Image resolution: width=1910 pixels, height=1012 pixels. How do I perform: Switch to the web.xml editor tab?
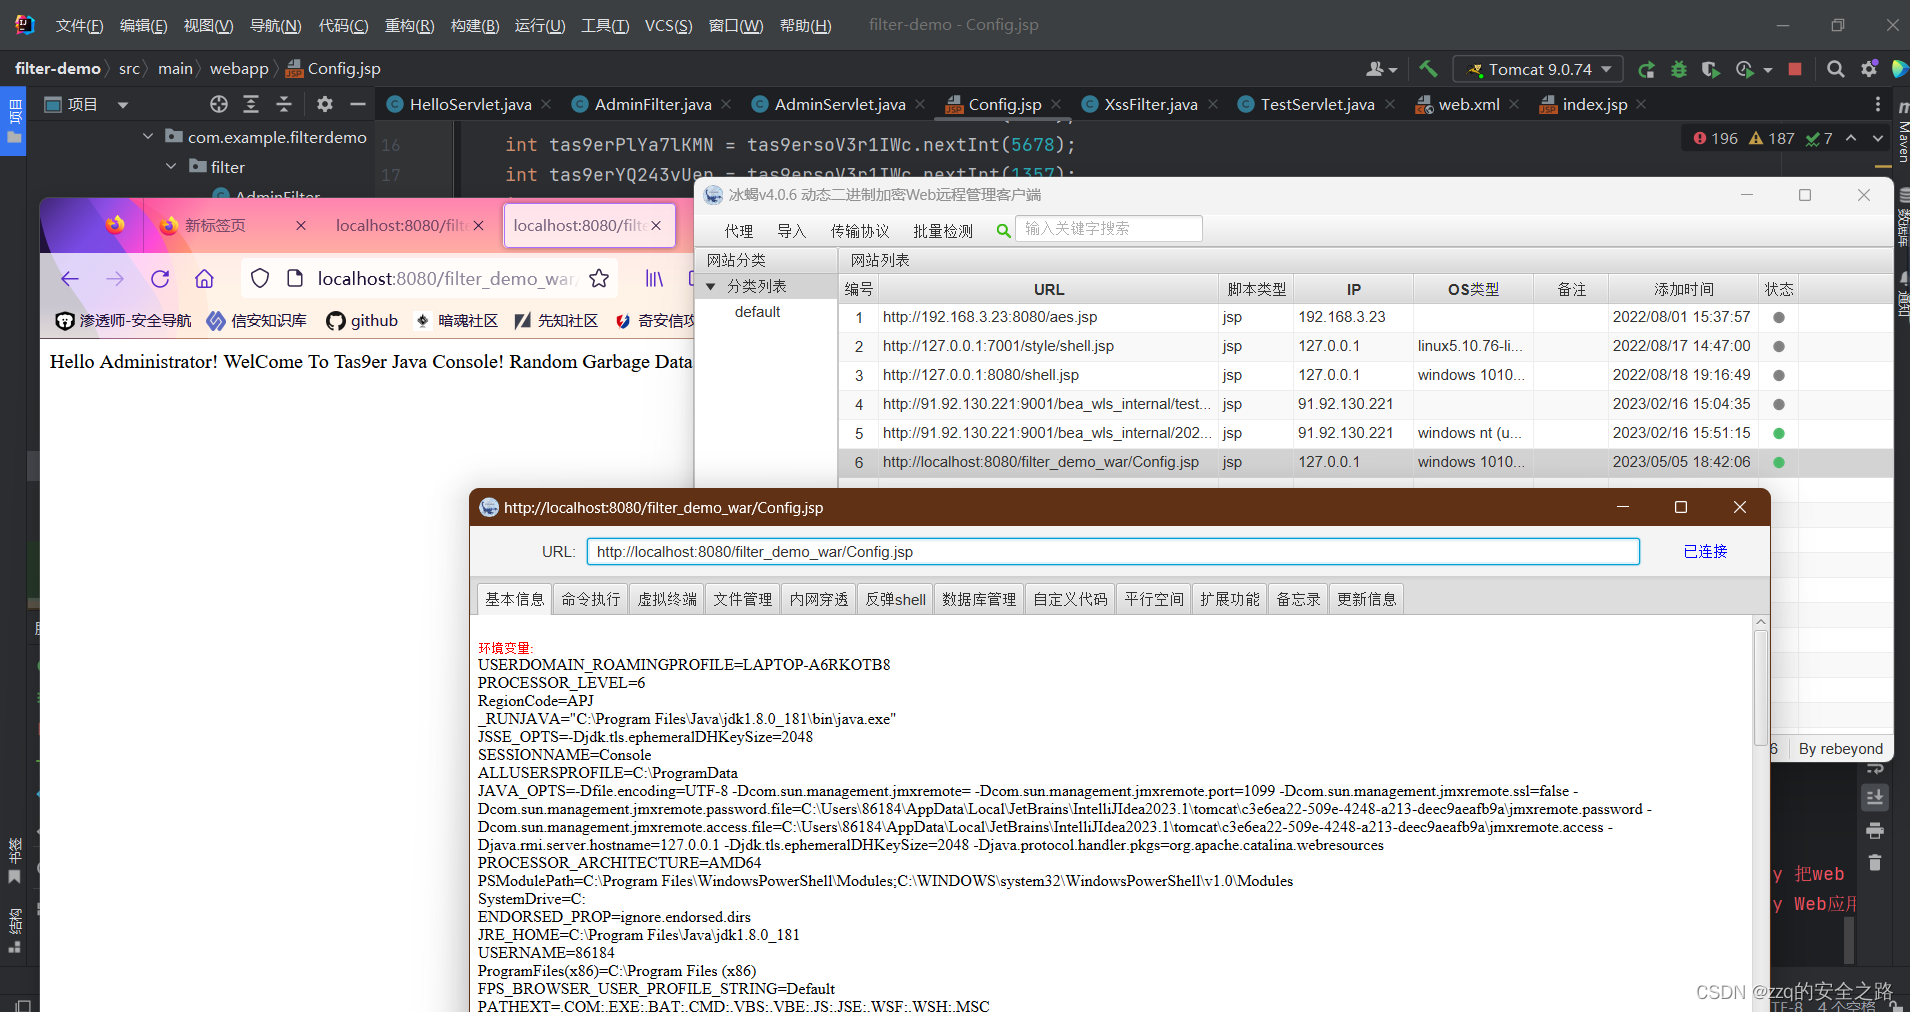[1468, 104]
